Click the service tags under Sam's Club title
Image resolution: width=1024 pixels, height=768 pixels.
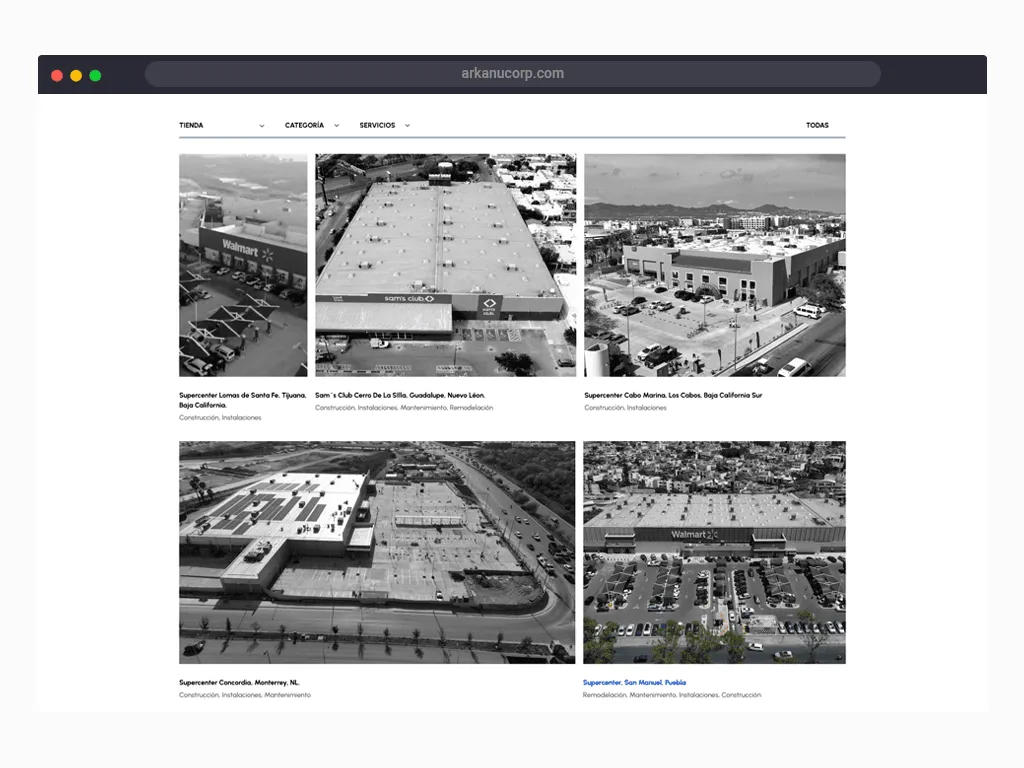[404, 408]
